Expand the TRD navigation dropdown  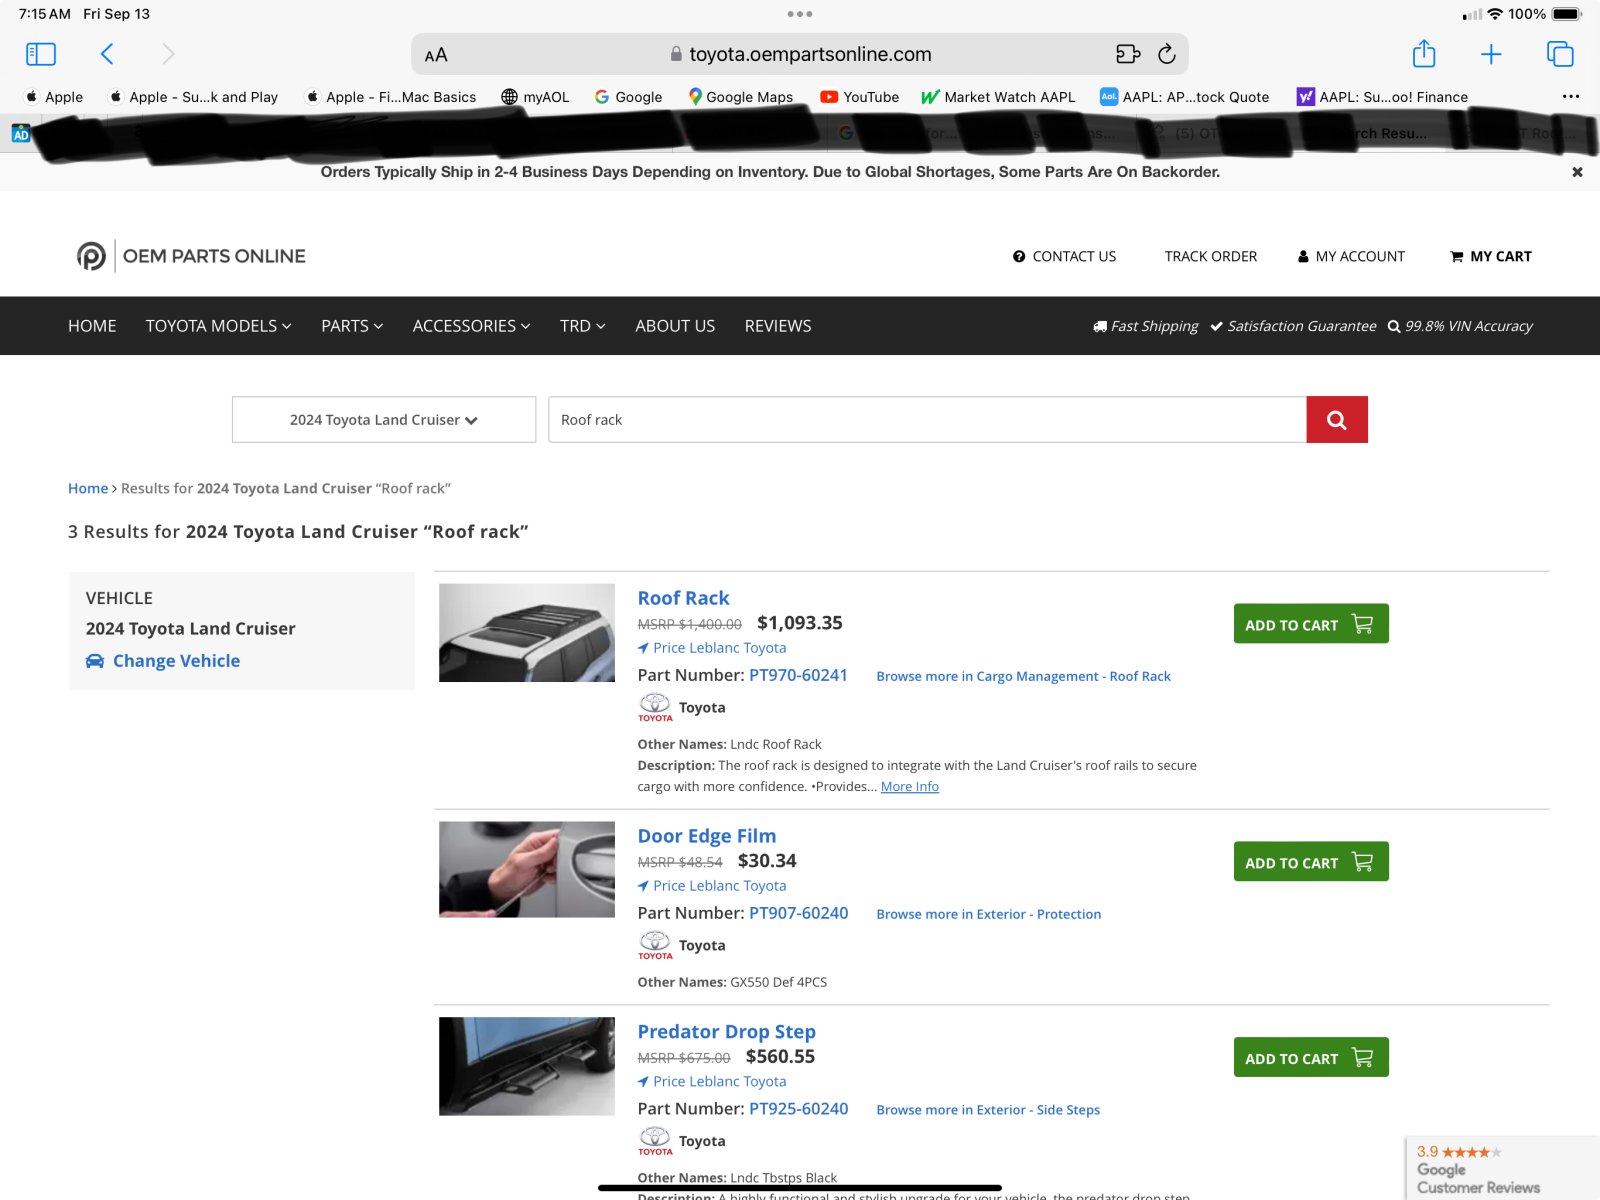(582, 326)
